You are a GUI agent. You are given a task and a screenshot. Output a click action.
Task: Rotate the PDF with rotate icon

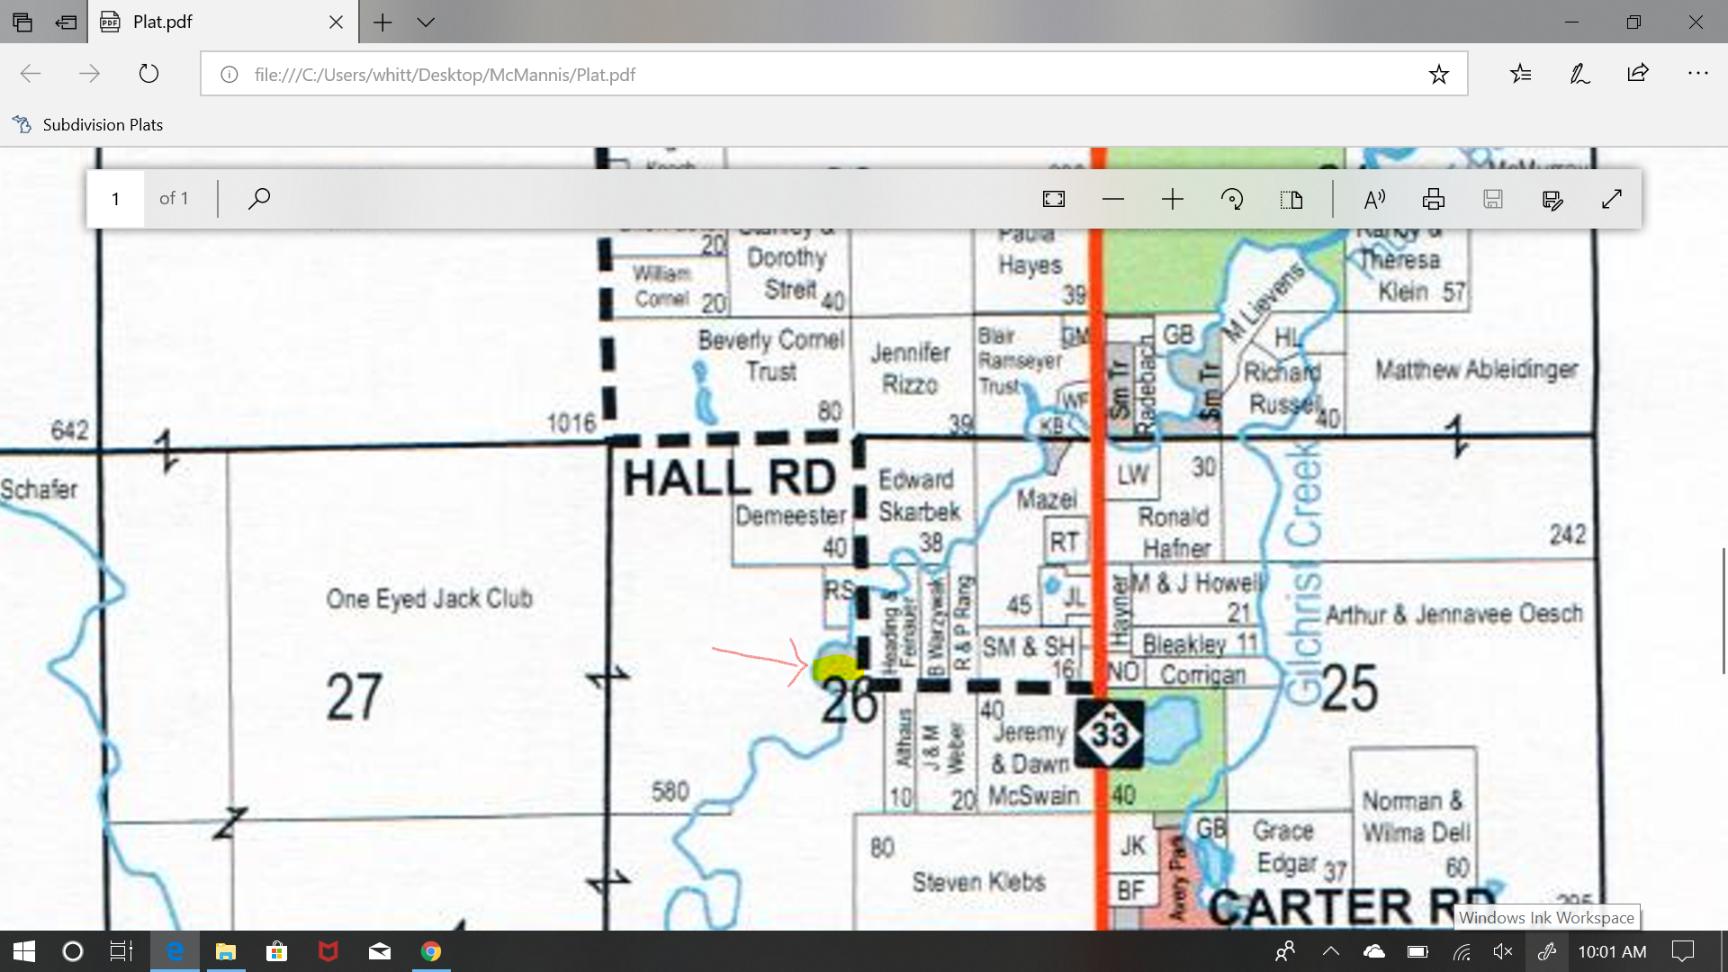point(1232,199)
